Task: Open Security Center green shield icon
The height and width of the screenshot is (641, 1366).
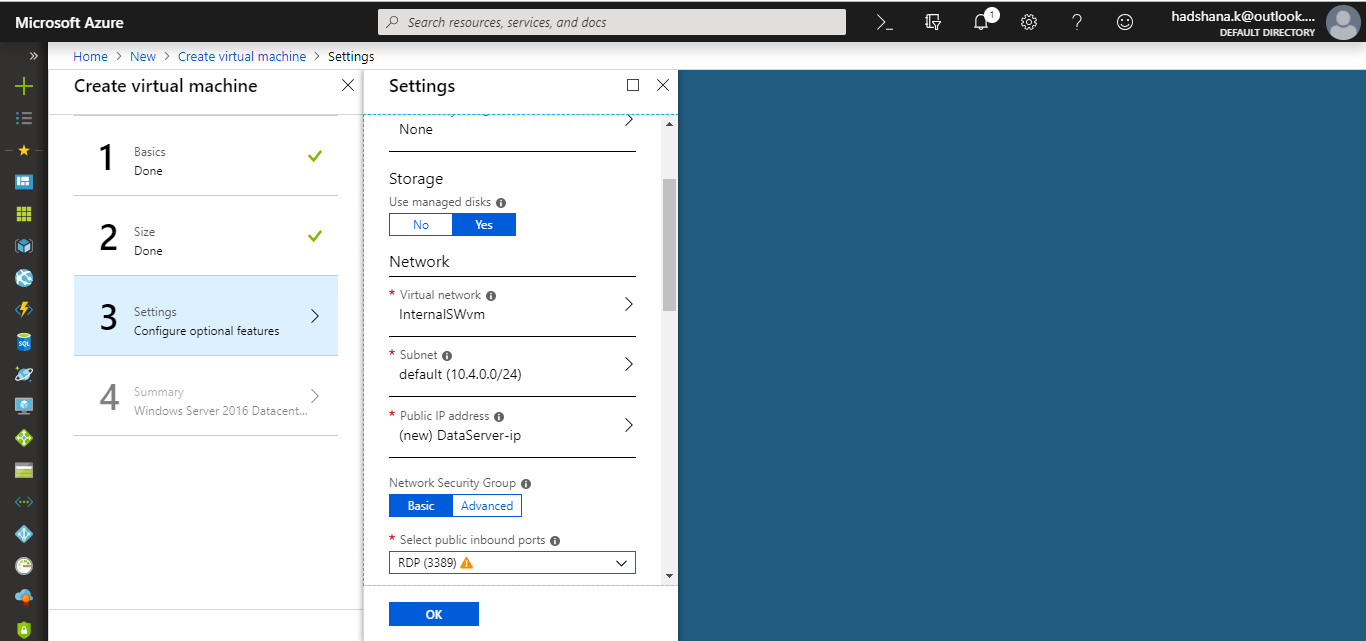Action: [x=24, y=630]
